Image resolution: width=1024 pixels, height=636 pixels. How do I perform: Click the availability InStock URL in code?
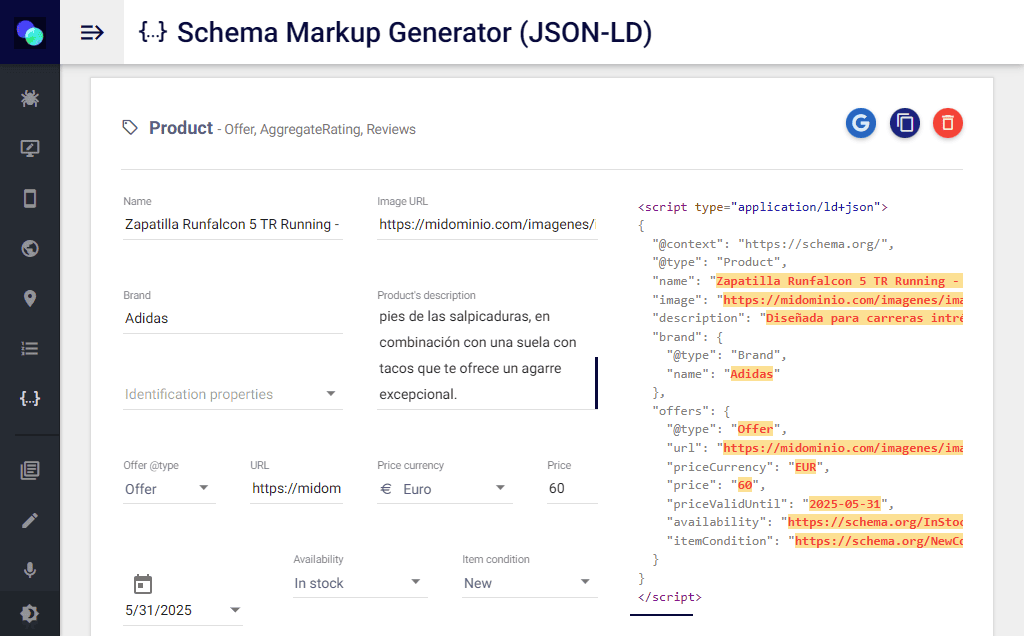coord(875,522)
